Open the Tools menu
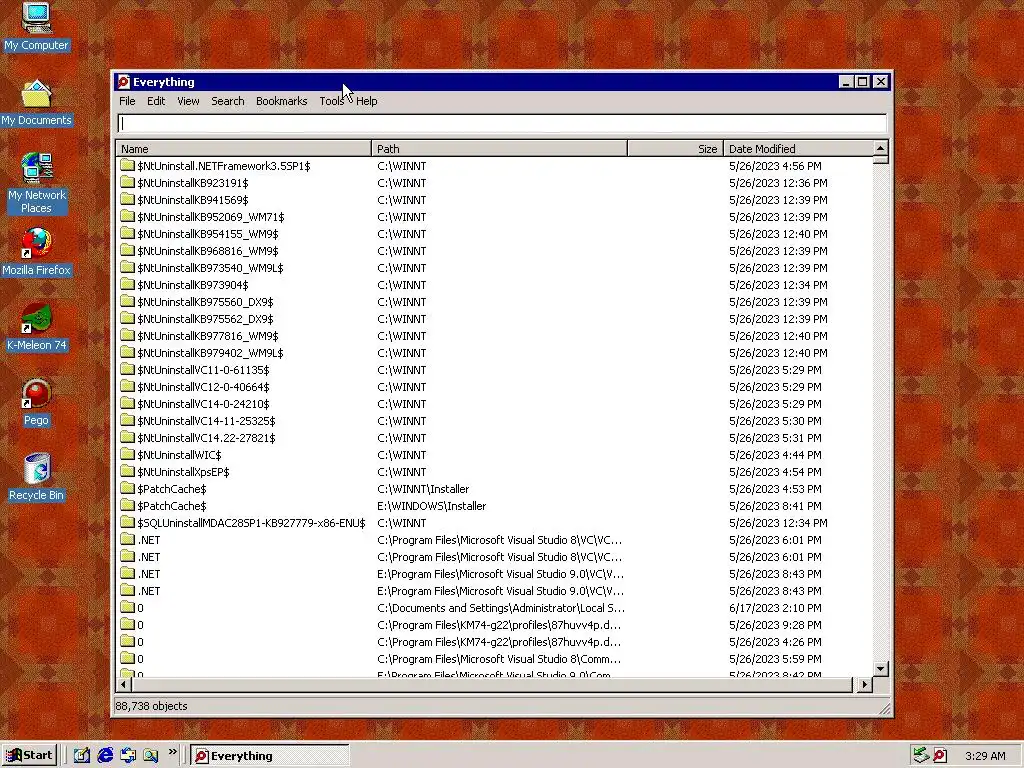This screenshot has width=1024, height=768. point(332,101)
